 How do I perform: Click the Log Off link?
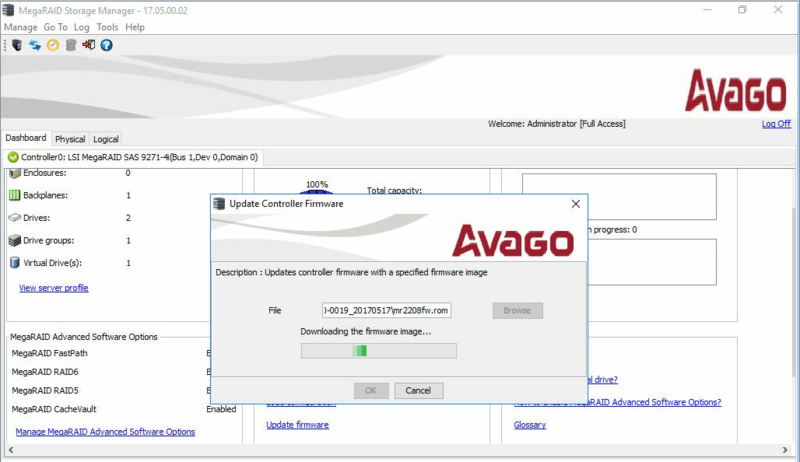coord(776,124)
